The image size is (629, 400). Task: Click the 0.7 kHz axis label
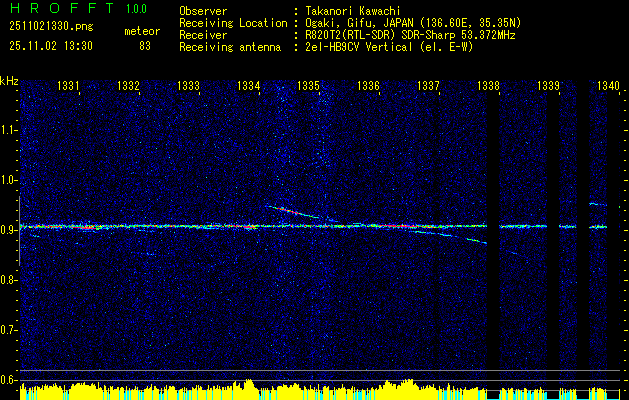[8, 330]
